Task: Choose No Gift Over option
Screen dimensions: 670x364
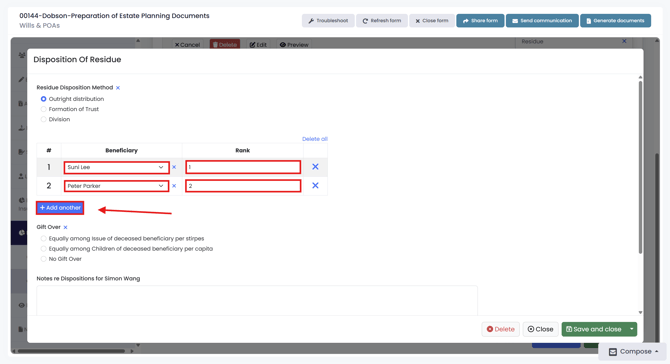Action: point(44,259)
